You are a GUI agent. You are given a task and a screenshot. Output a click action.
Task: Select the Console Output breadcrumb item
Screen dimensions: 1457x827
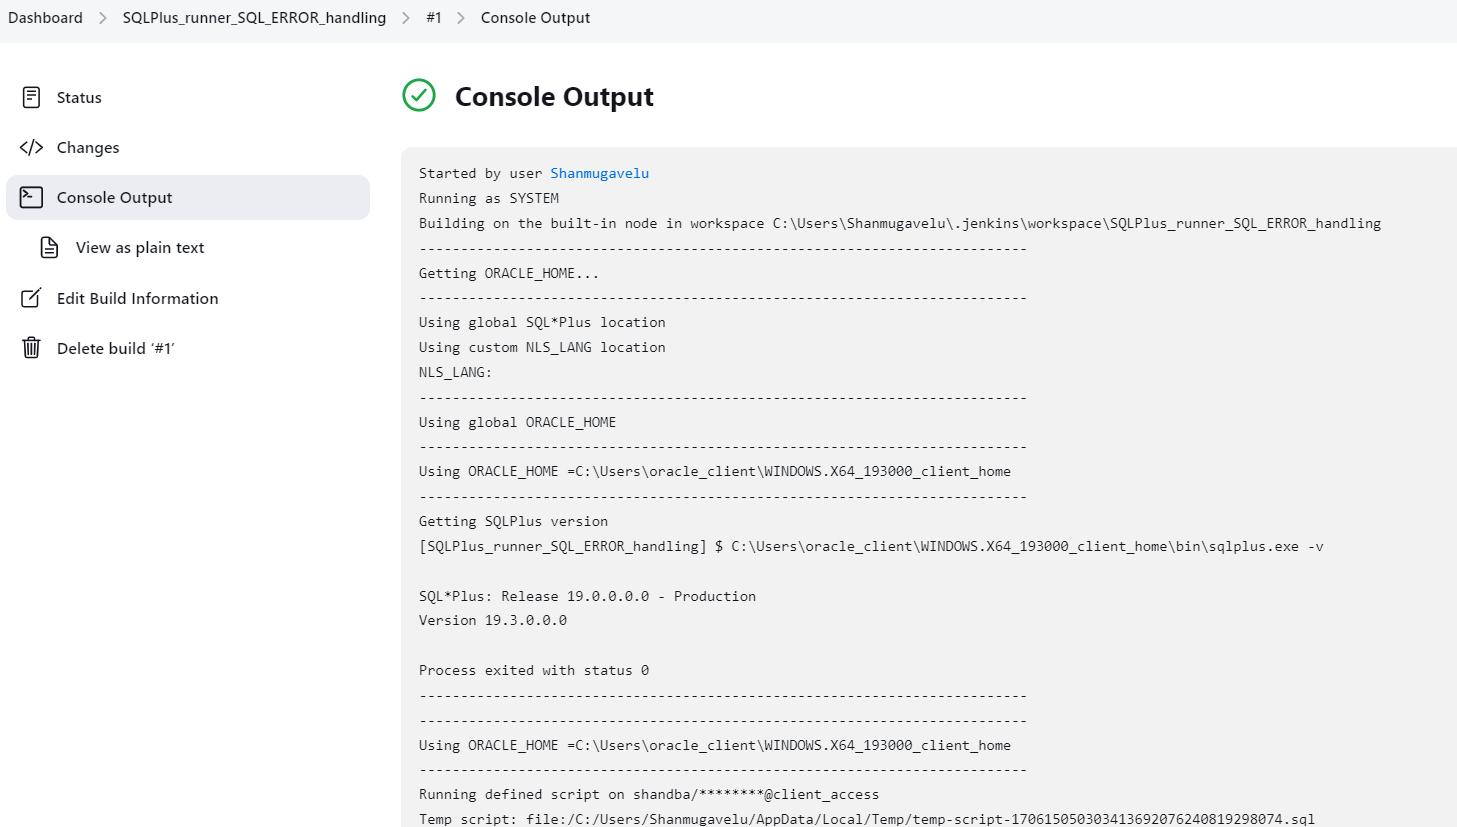tap(535, 18)
